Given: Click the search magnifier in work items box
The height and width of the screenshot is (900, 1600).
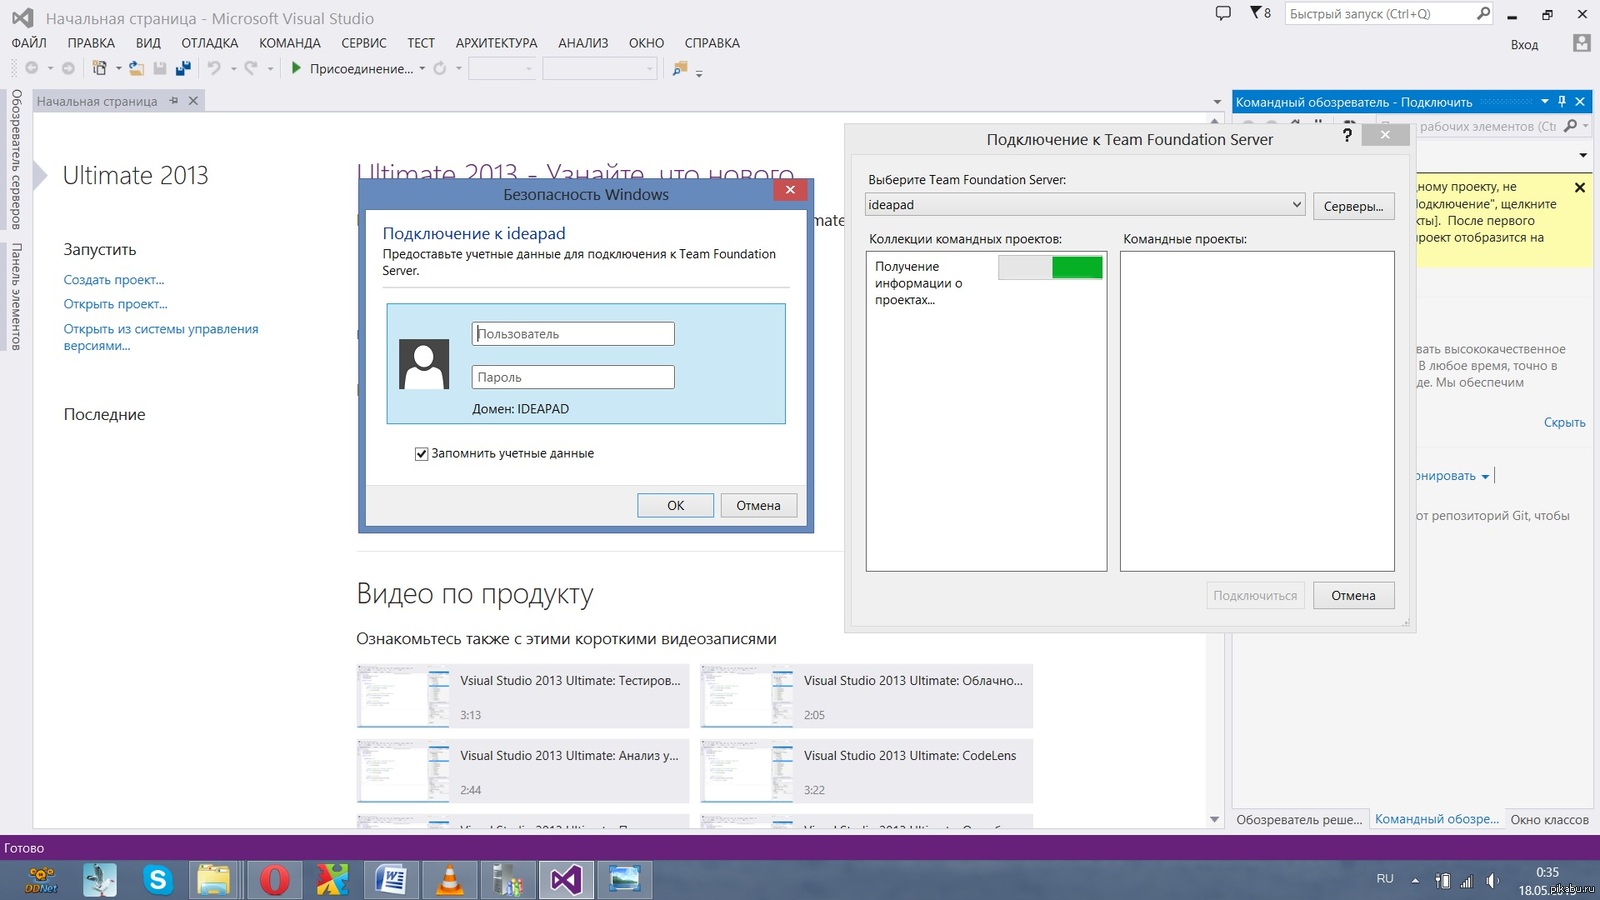Looking at the screenshot, I should (x=1571, y=126).
